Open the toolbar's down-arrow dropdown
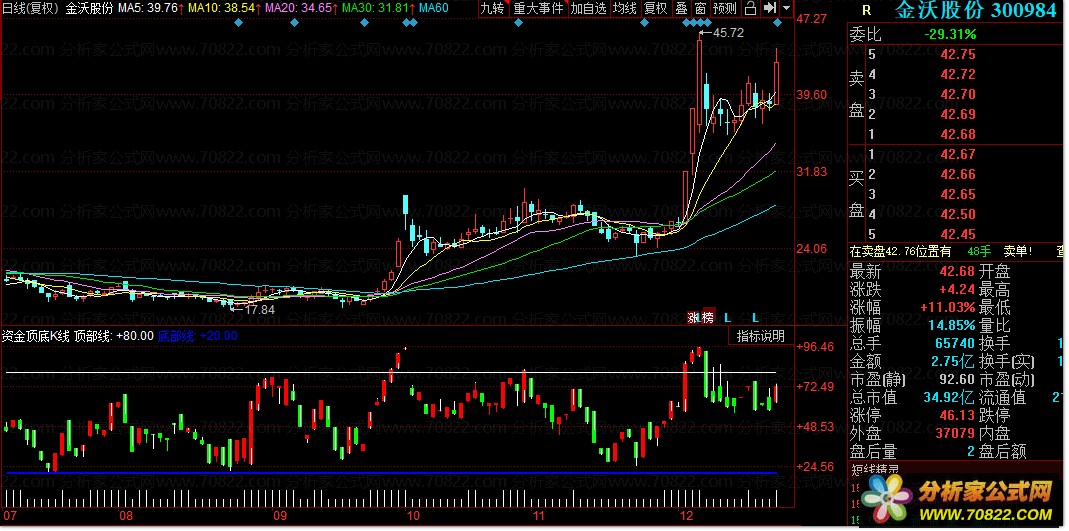Viewport: 1069px width, 531px height. 786,9
